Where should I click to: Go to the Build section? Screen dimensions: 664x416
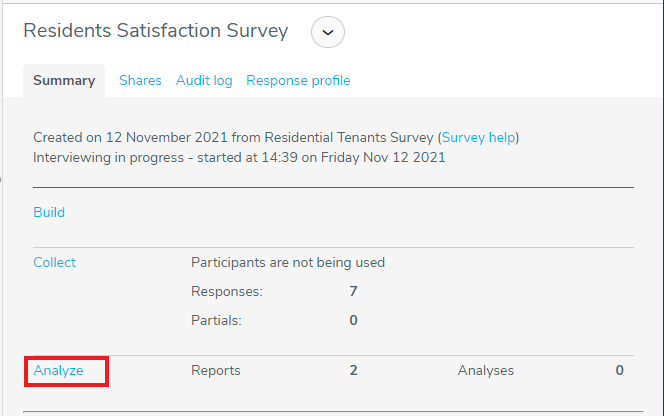pos(49,212)
